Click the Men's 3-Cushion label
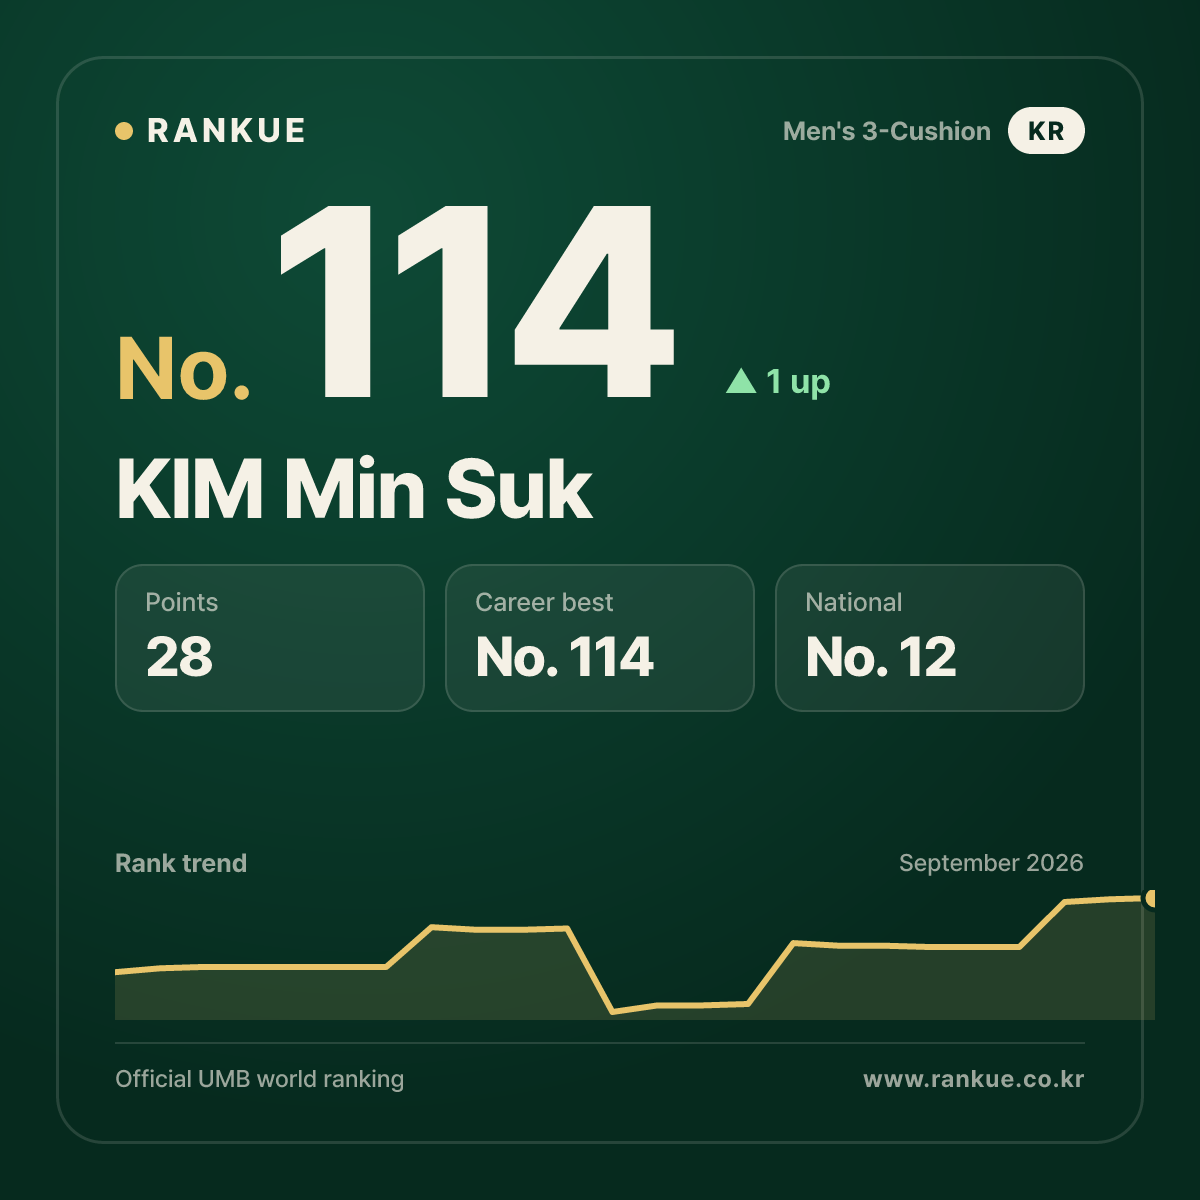Screen dimensions: 1200x1200 [887, 131]
